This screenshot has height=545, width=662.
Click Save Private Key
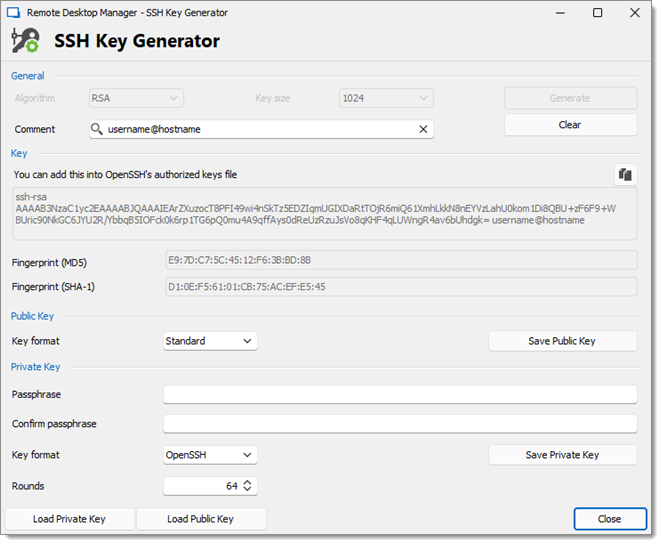point(562,455)
